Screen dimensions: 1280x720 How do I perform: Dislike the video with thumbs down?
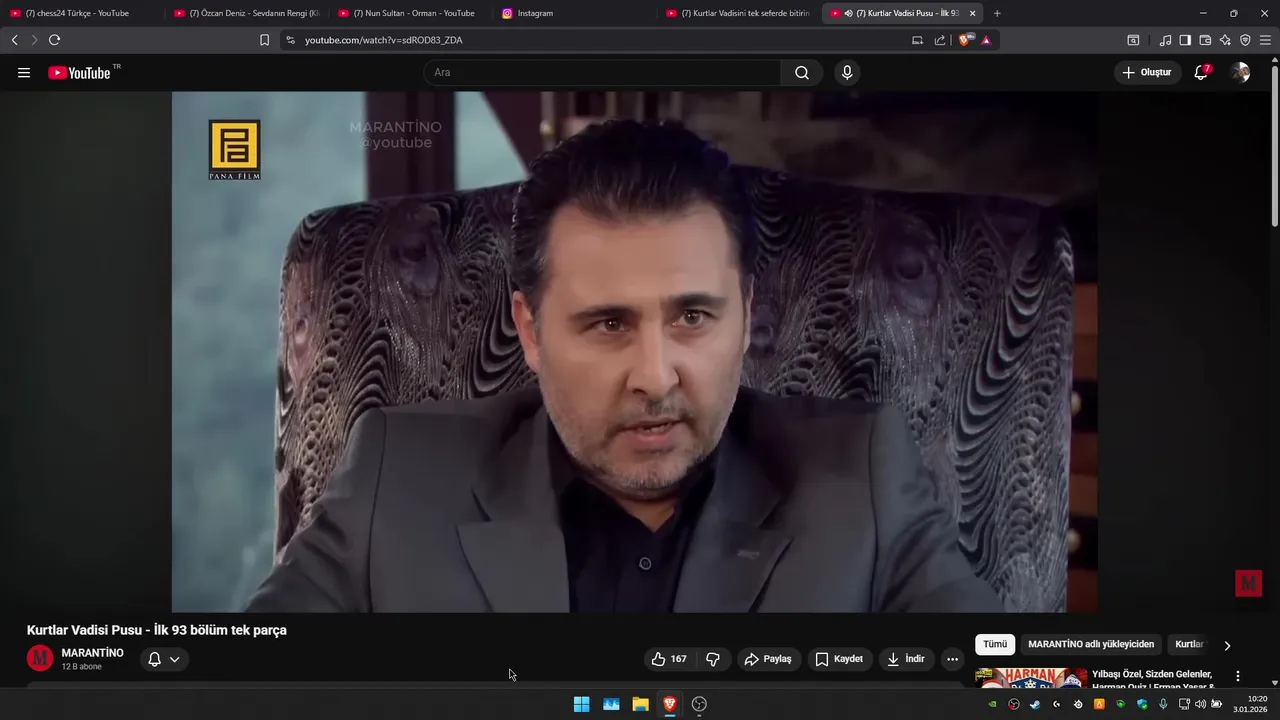click(x=713, y=659)
